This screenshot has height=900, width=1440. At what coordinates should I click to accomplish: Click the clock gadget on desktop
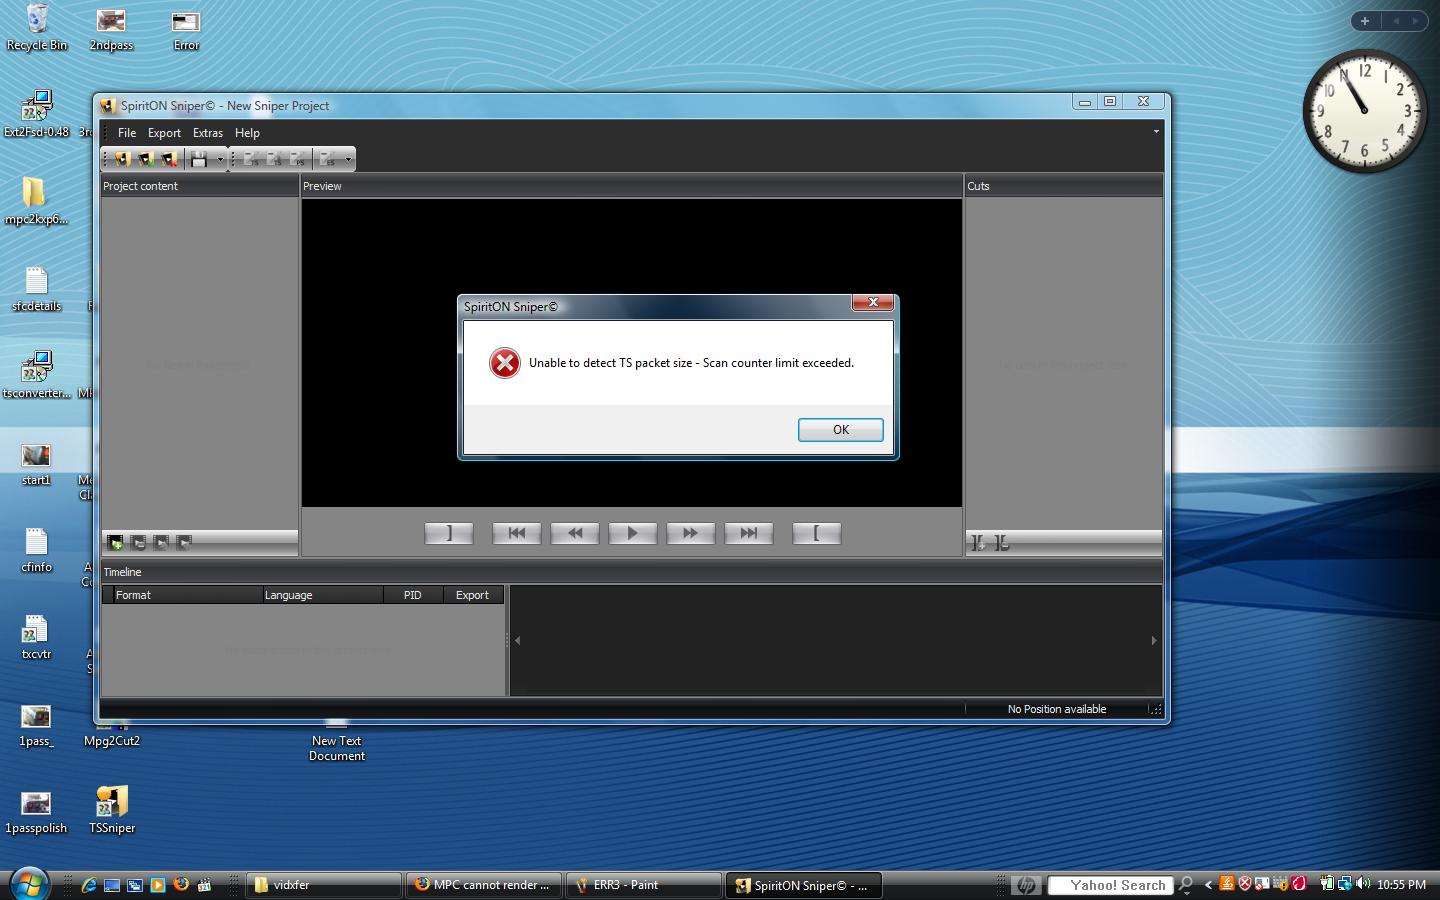pos(1365,110)
